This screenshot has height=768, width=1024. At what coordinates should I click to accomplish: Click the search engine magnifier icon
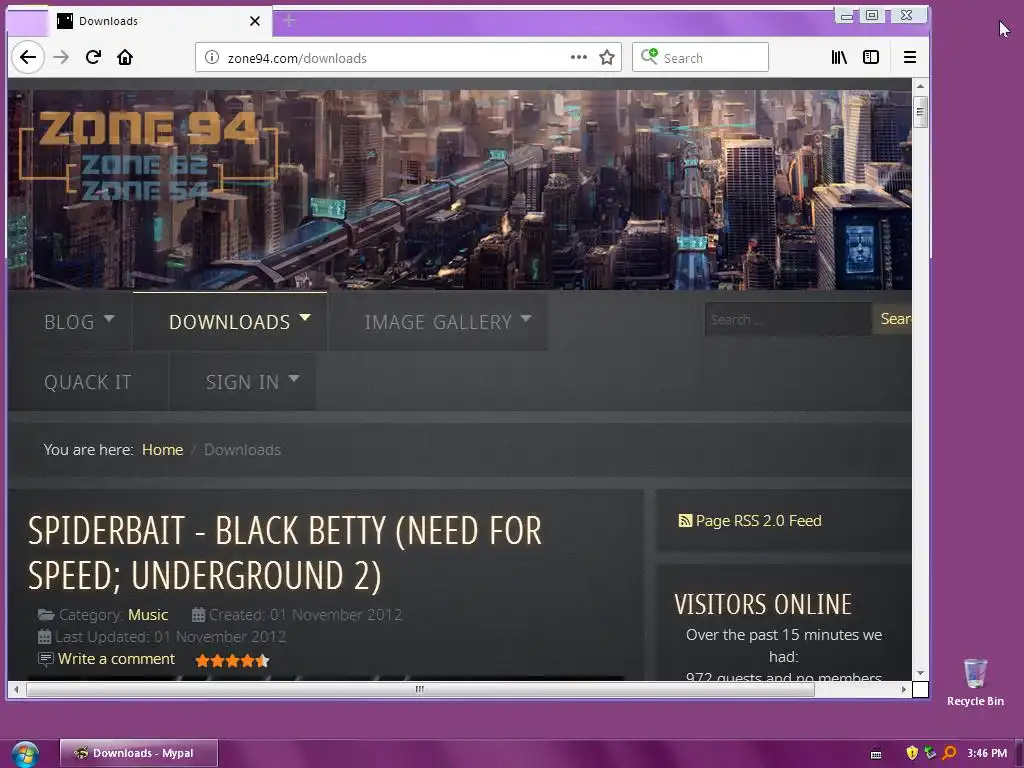[x=649, y=56]
